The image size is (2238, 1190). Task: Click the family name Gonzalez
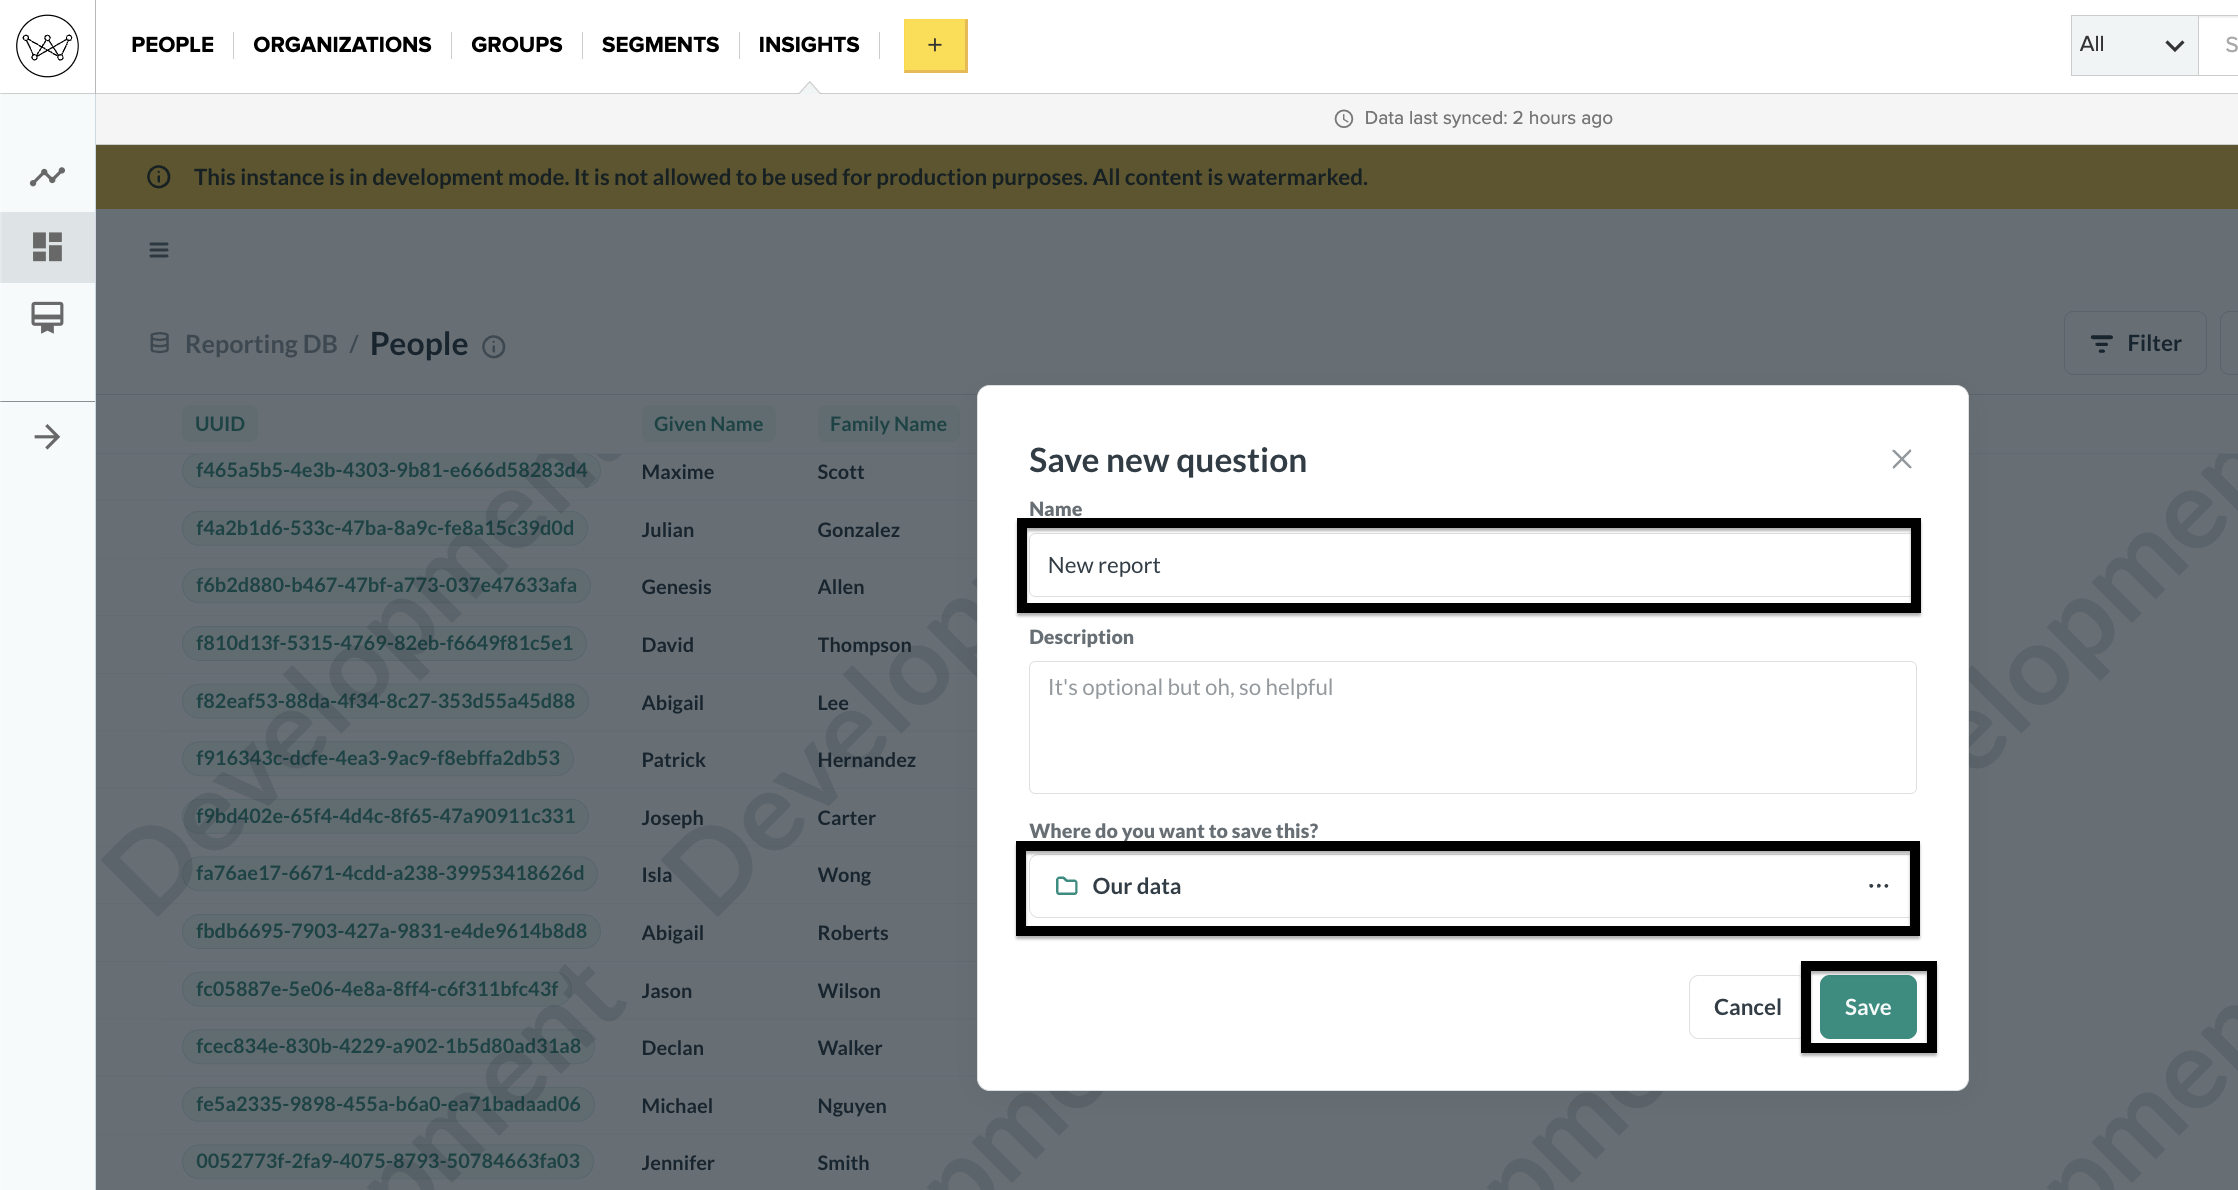click(859, 530)
